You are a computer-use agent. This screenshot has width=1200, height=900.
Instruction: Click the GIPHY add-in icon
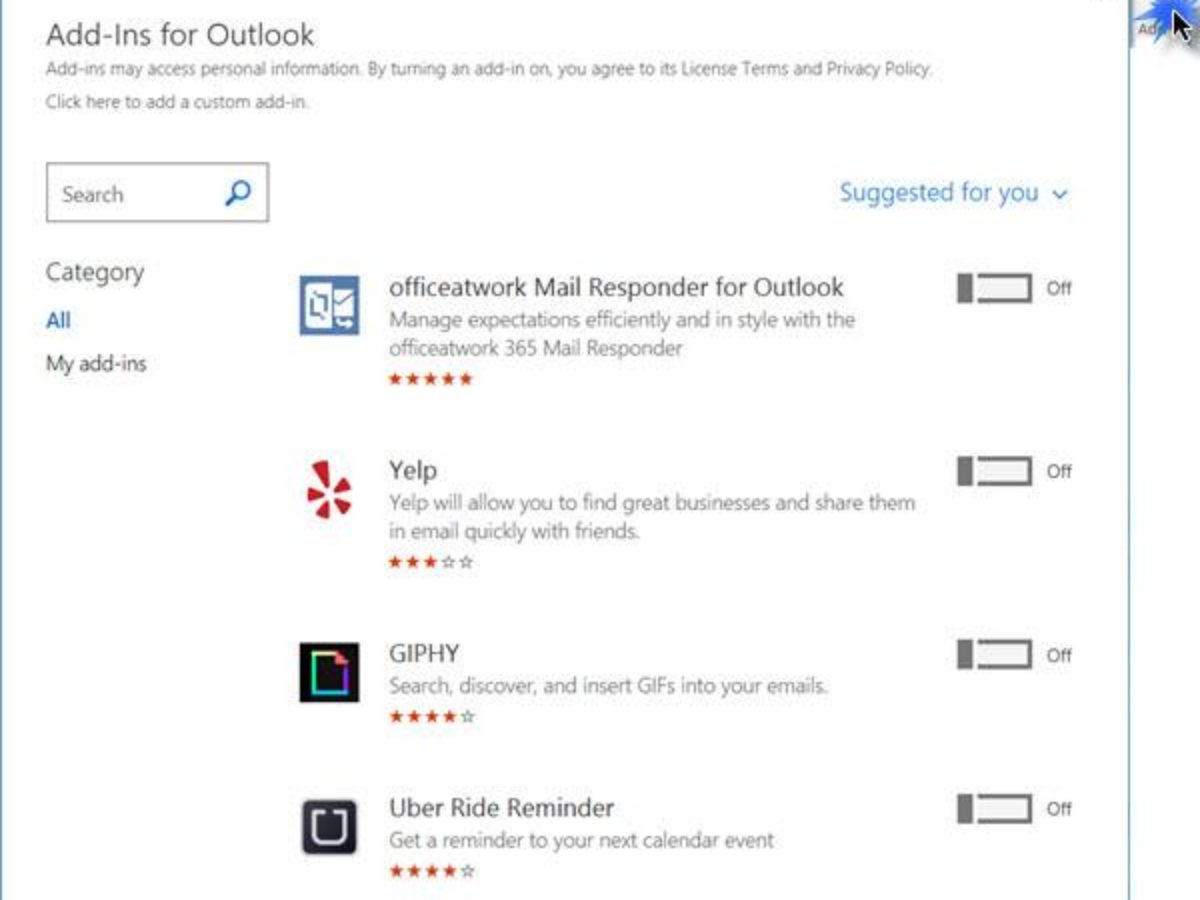329,672
